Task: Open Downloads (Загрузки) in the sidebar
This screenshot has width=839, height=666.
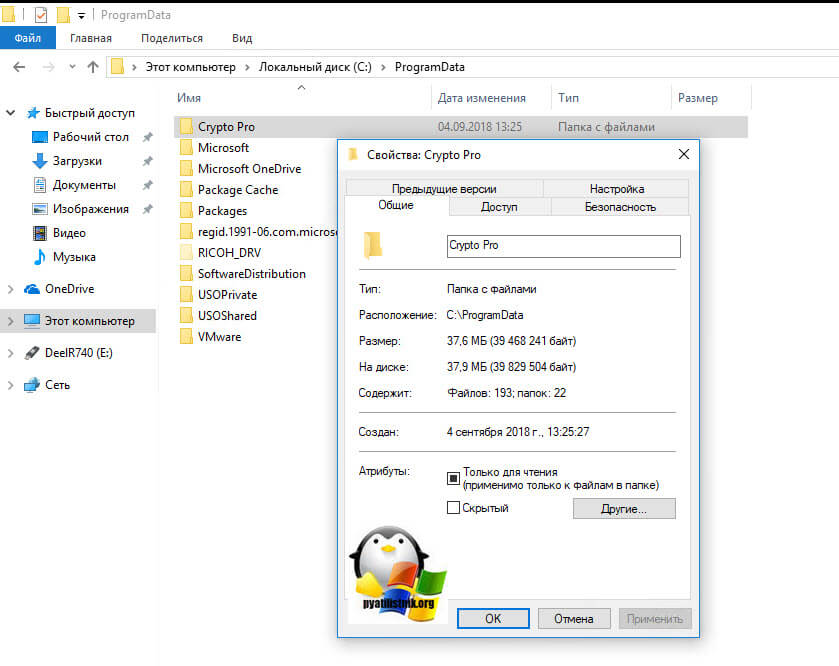Action: coord(77,161)
